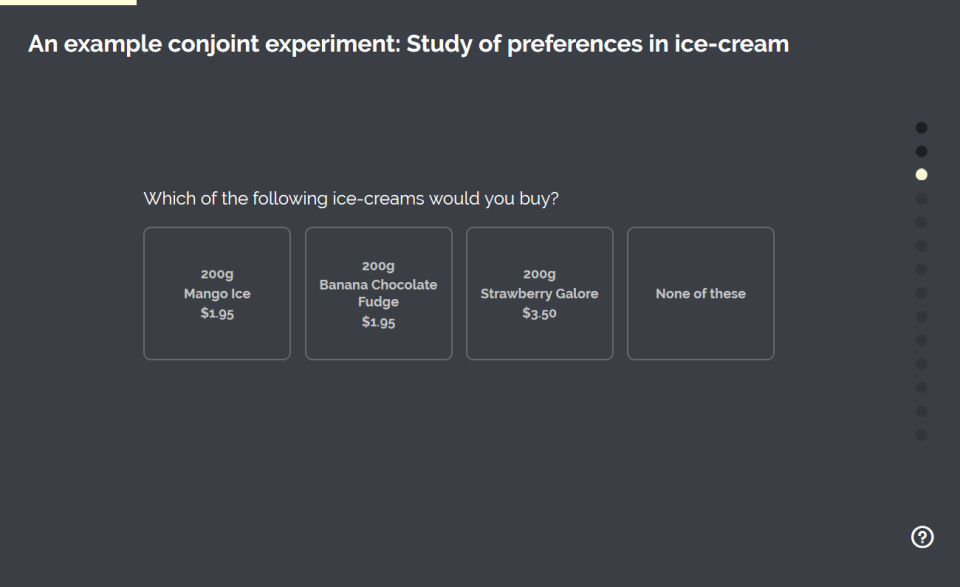
Task: Go to the seventh progress dot
Action: (x=921, y=269)
